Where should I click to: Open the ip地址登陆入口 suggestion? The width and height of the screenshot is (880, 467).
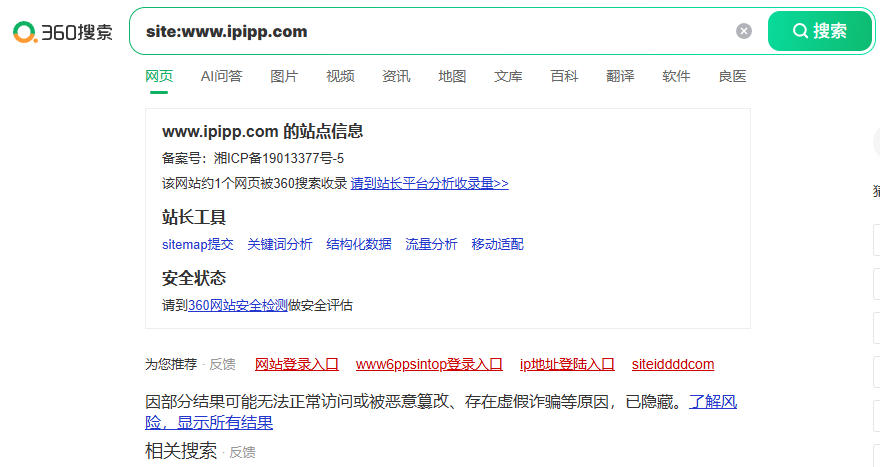pos(567,364)
